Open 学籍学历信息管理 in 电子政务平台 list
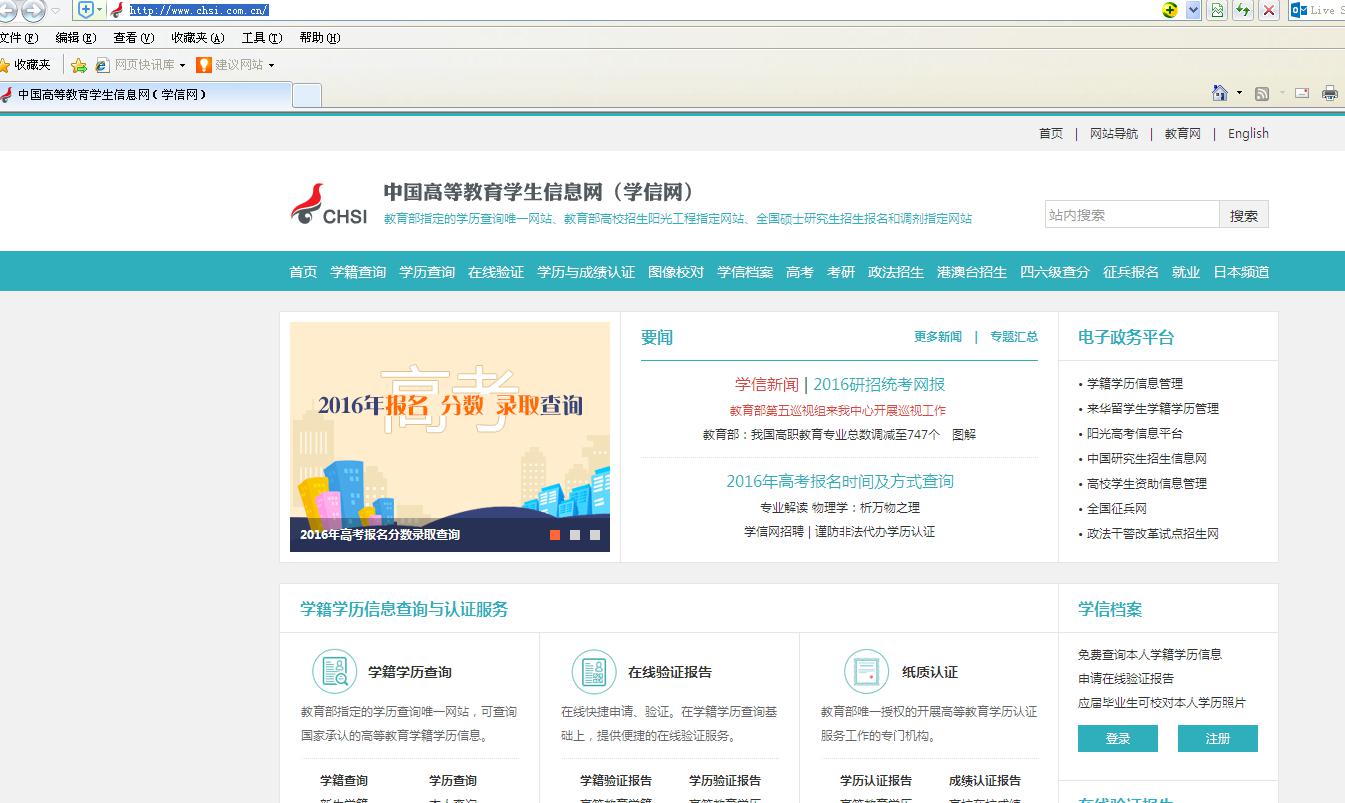The height and width of the screenshot is (803, 1345). (x=1135, y=383)
